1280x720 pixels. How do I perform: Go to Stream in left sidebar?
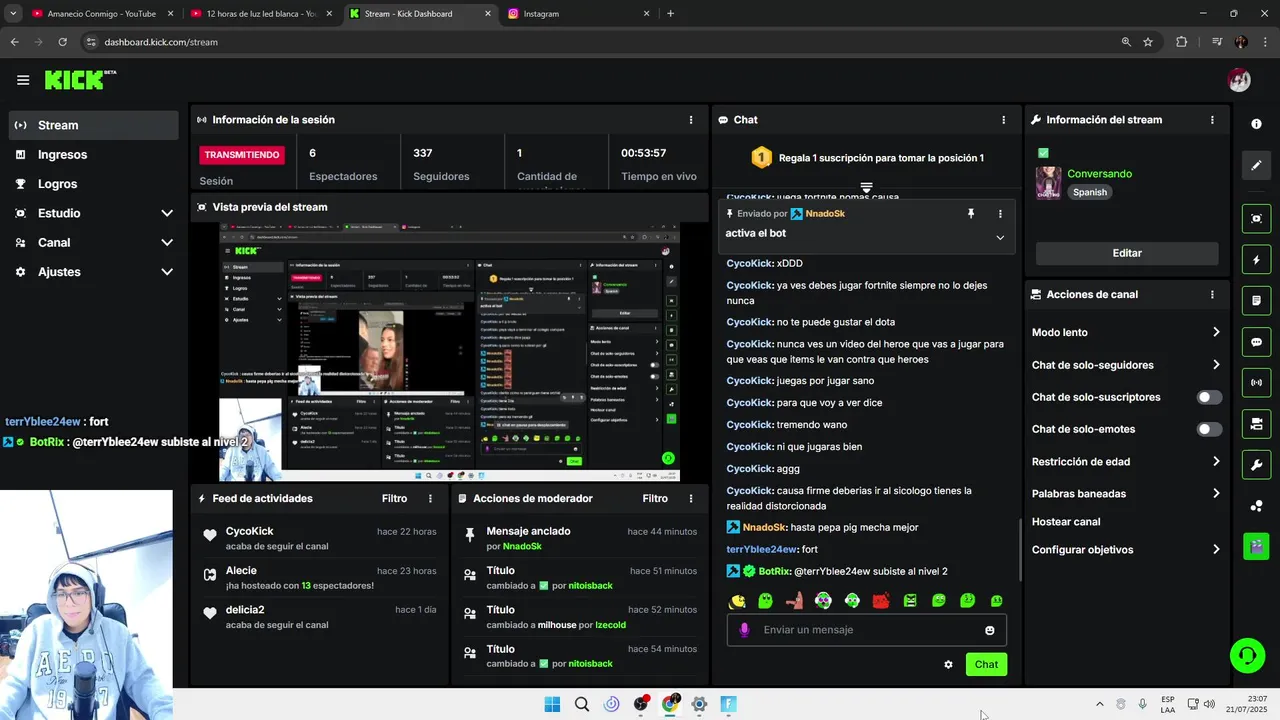point(94,125)
